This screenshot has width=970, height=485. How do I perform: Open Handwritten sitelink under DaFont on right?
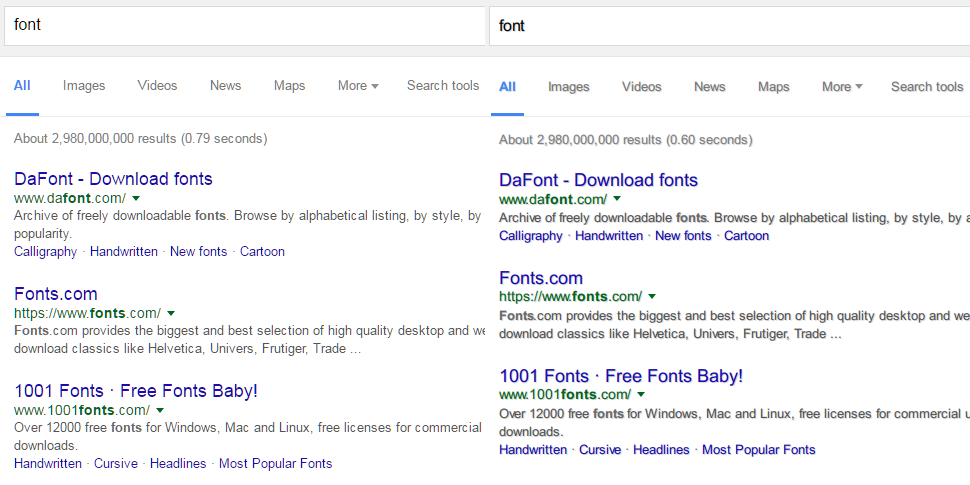609,236
